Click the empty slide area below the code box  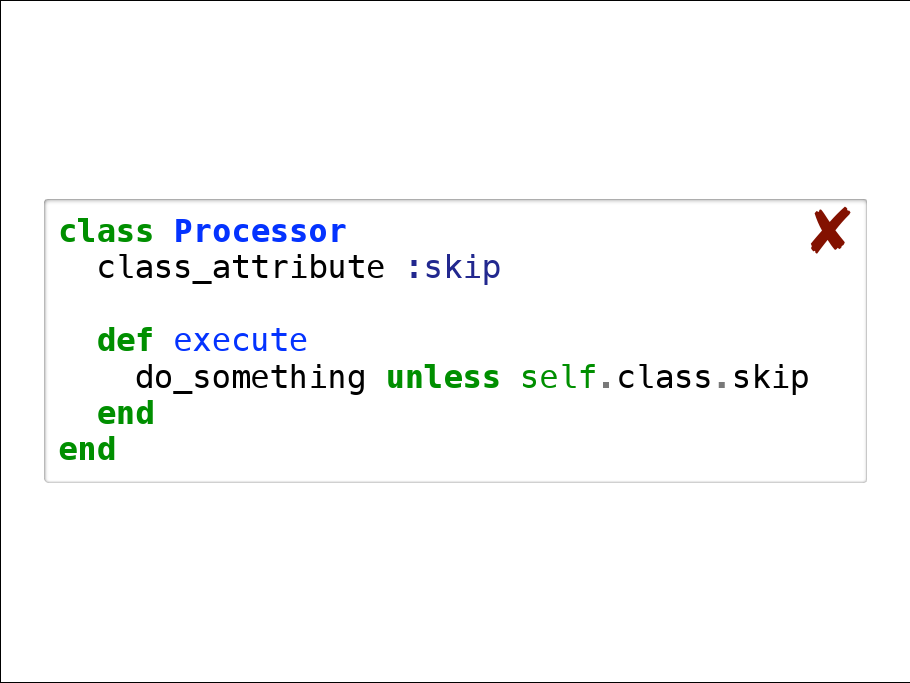(455, 580)
